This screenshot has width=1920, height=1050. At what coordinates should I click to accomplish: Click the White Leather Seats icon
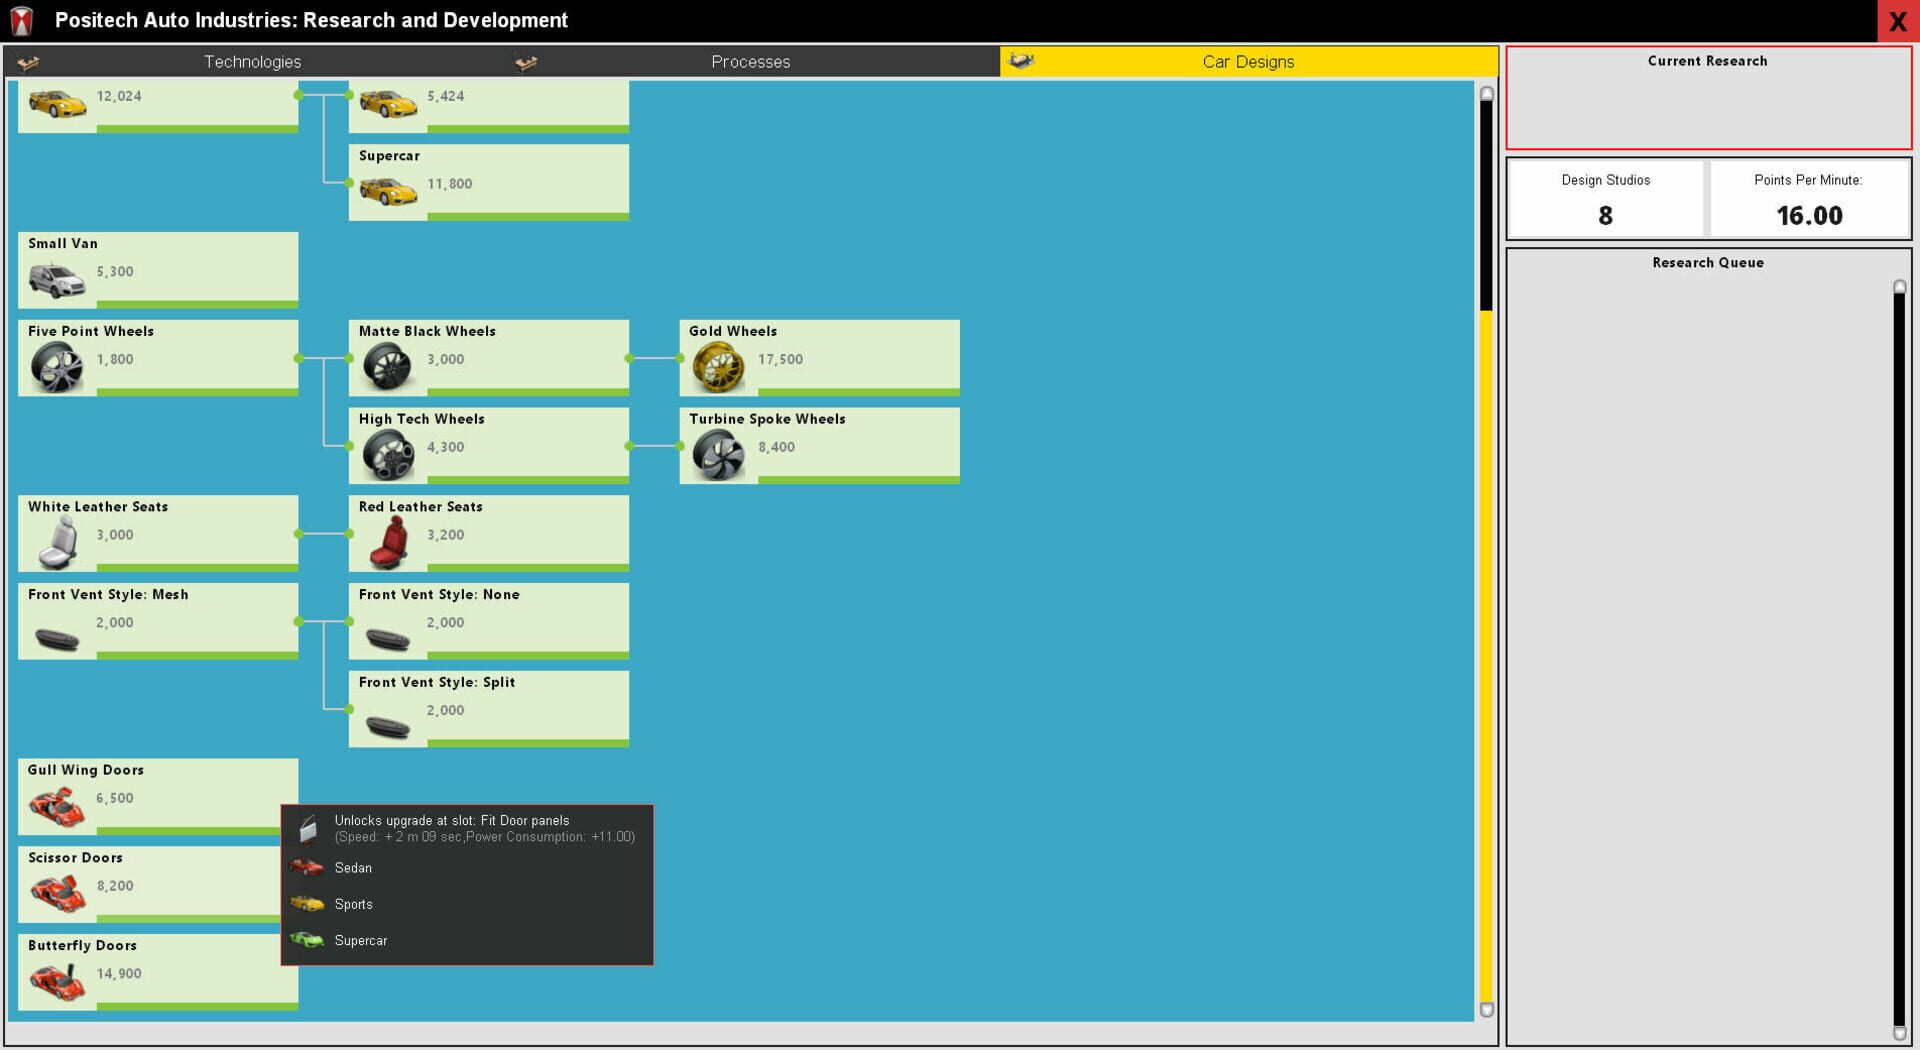58,541
